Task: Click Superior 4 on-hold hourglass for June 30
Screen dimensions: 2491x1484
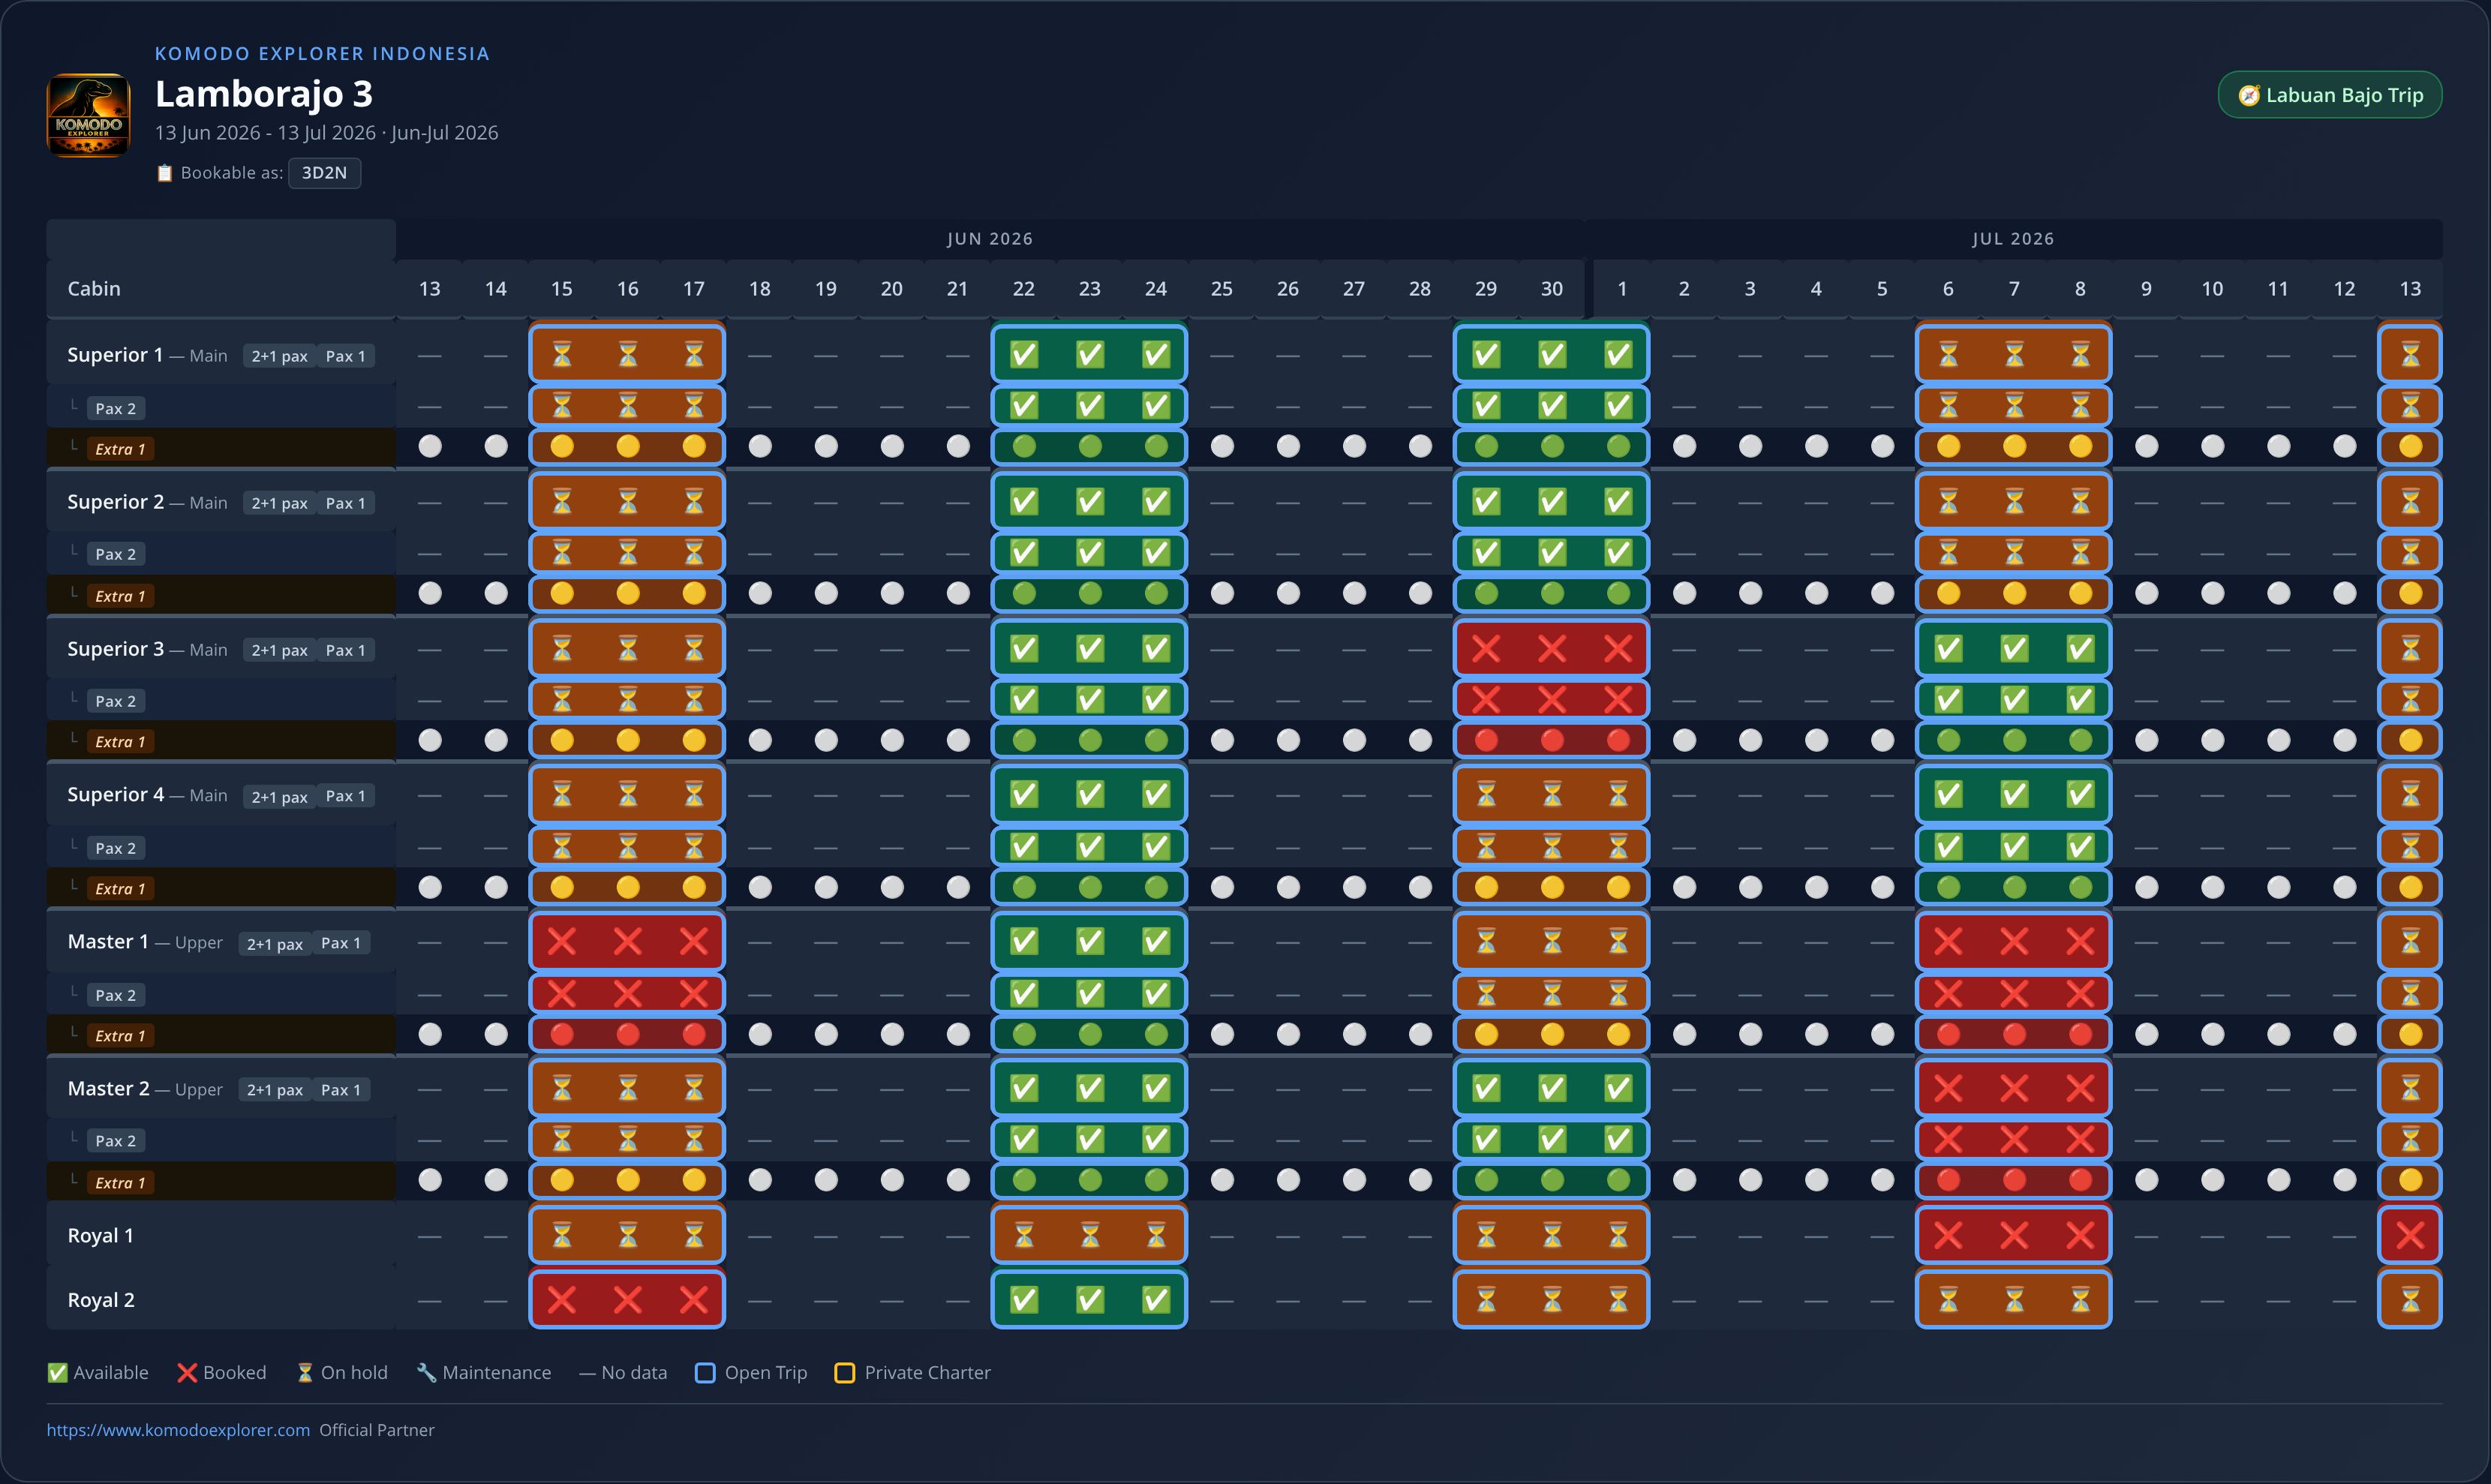Action: pos(1552,795)
